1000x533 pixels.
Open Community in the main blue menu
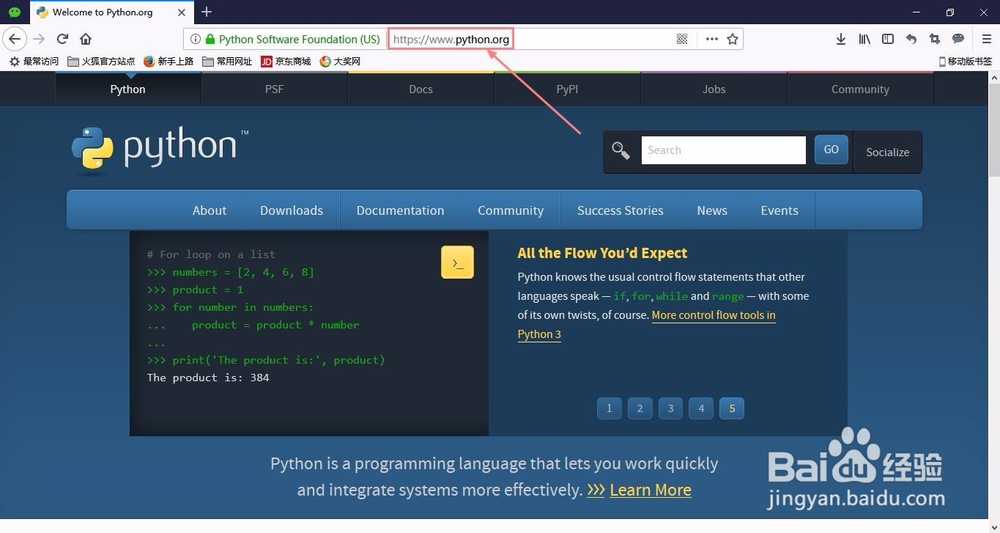(511, 210)
